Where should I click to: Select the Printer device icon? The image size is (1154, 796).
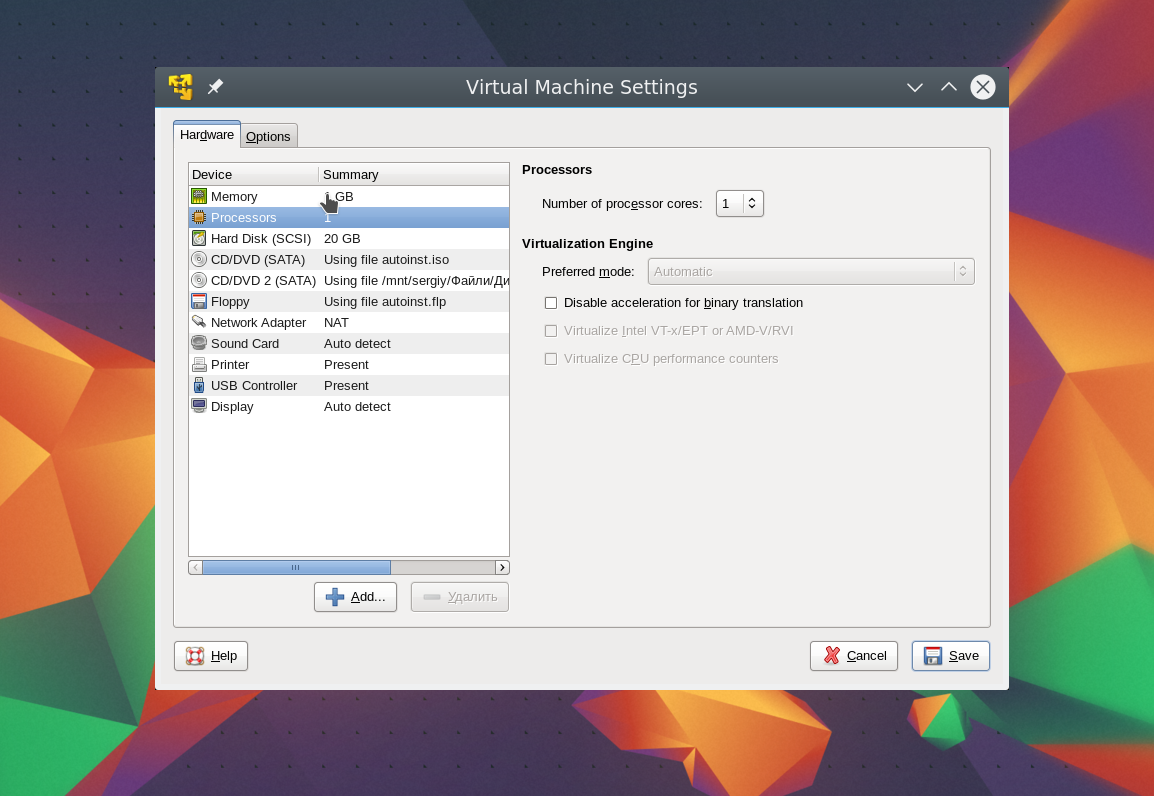pyautogui.click(x=199, y=365)
